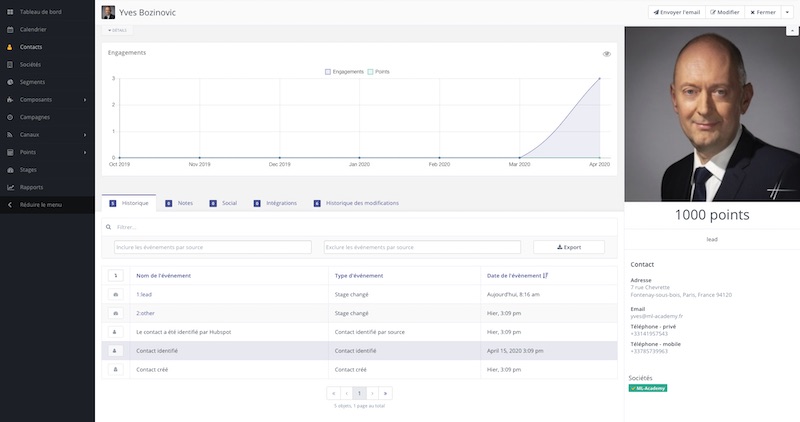Go to previous page pagination arrow
The image size is (800, 422).
coord(346,393)
